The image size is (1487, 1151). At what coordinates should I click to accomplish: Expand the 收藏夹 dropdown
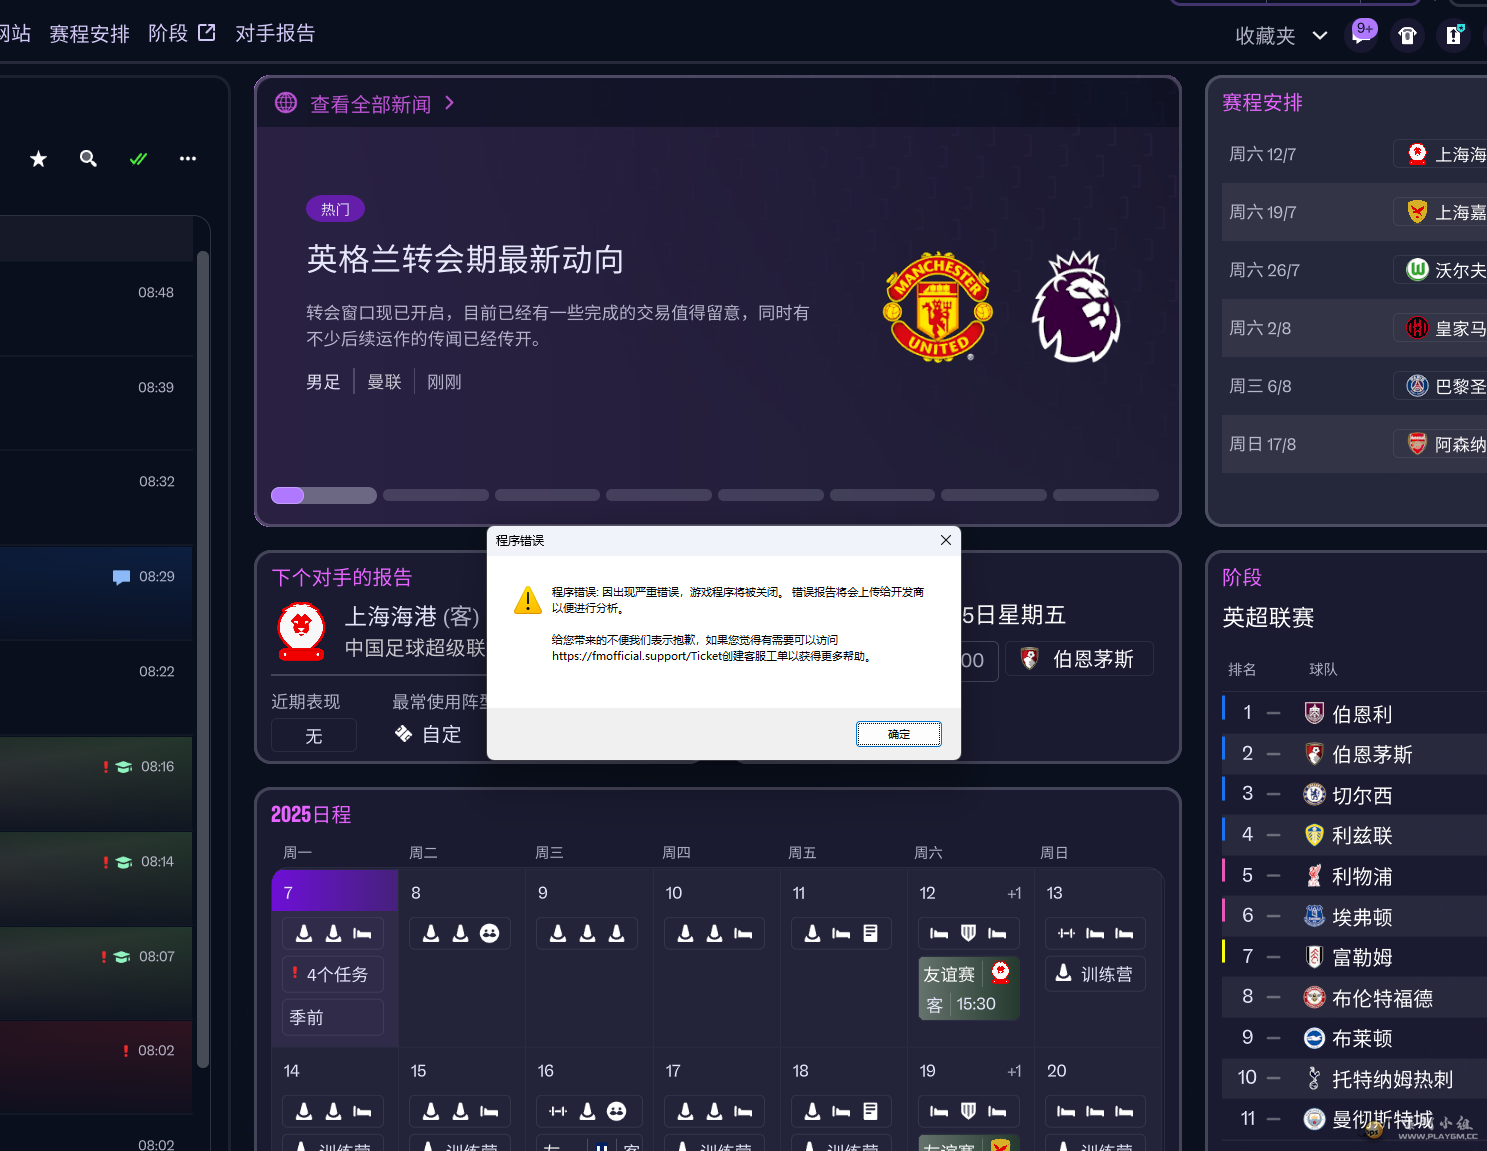(x=1320, y=35)
